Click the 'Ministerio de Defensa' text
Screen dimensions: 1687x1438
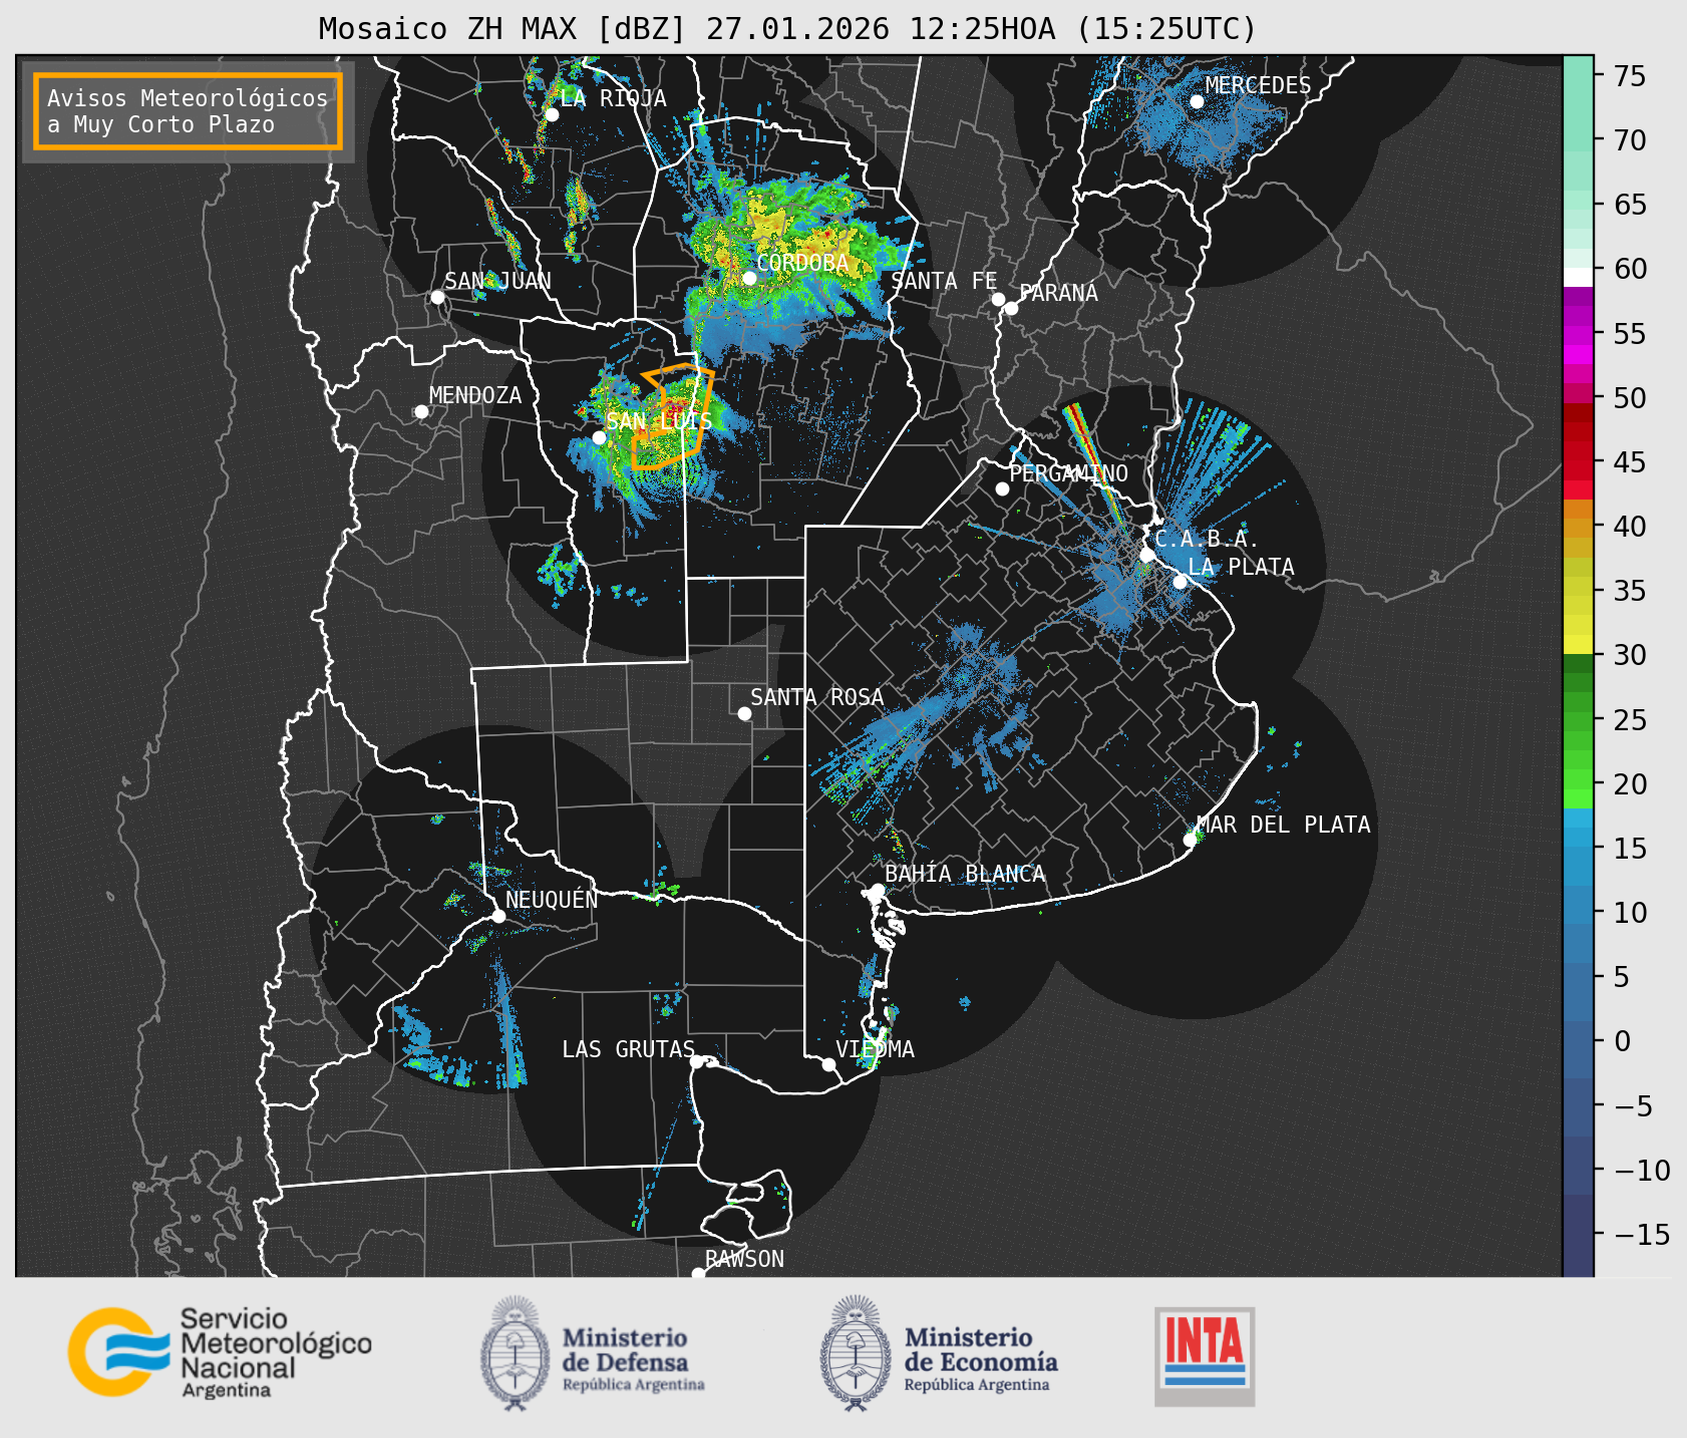point(625,1349)
